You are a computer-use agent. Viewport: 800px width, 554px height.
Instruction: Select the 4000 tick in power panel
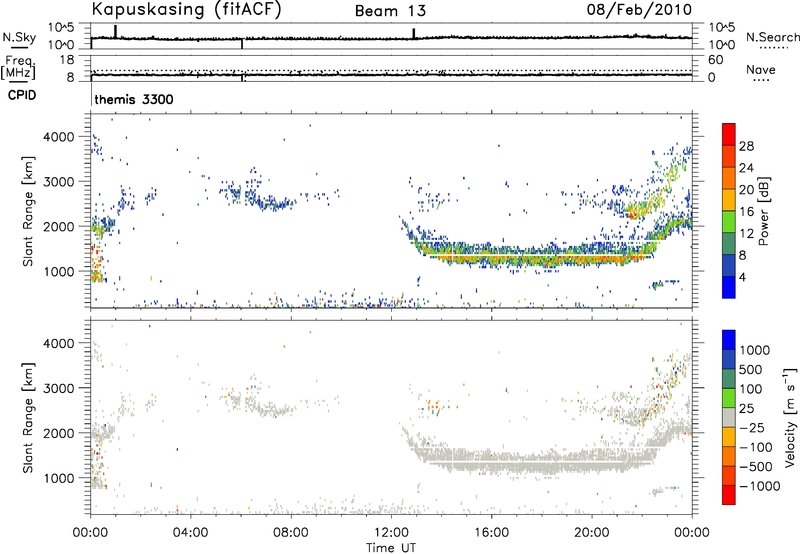[x=59, y=137]
